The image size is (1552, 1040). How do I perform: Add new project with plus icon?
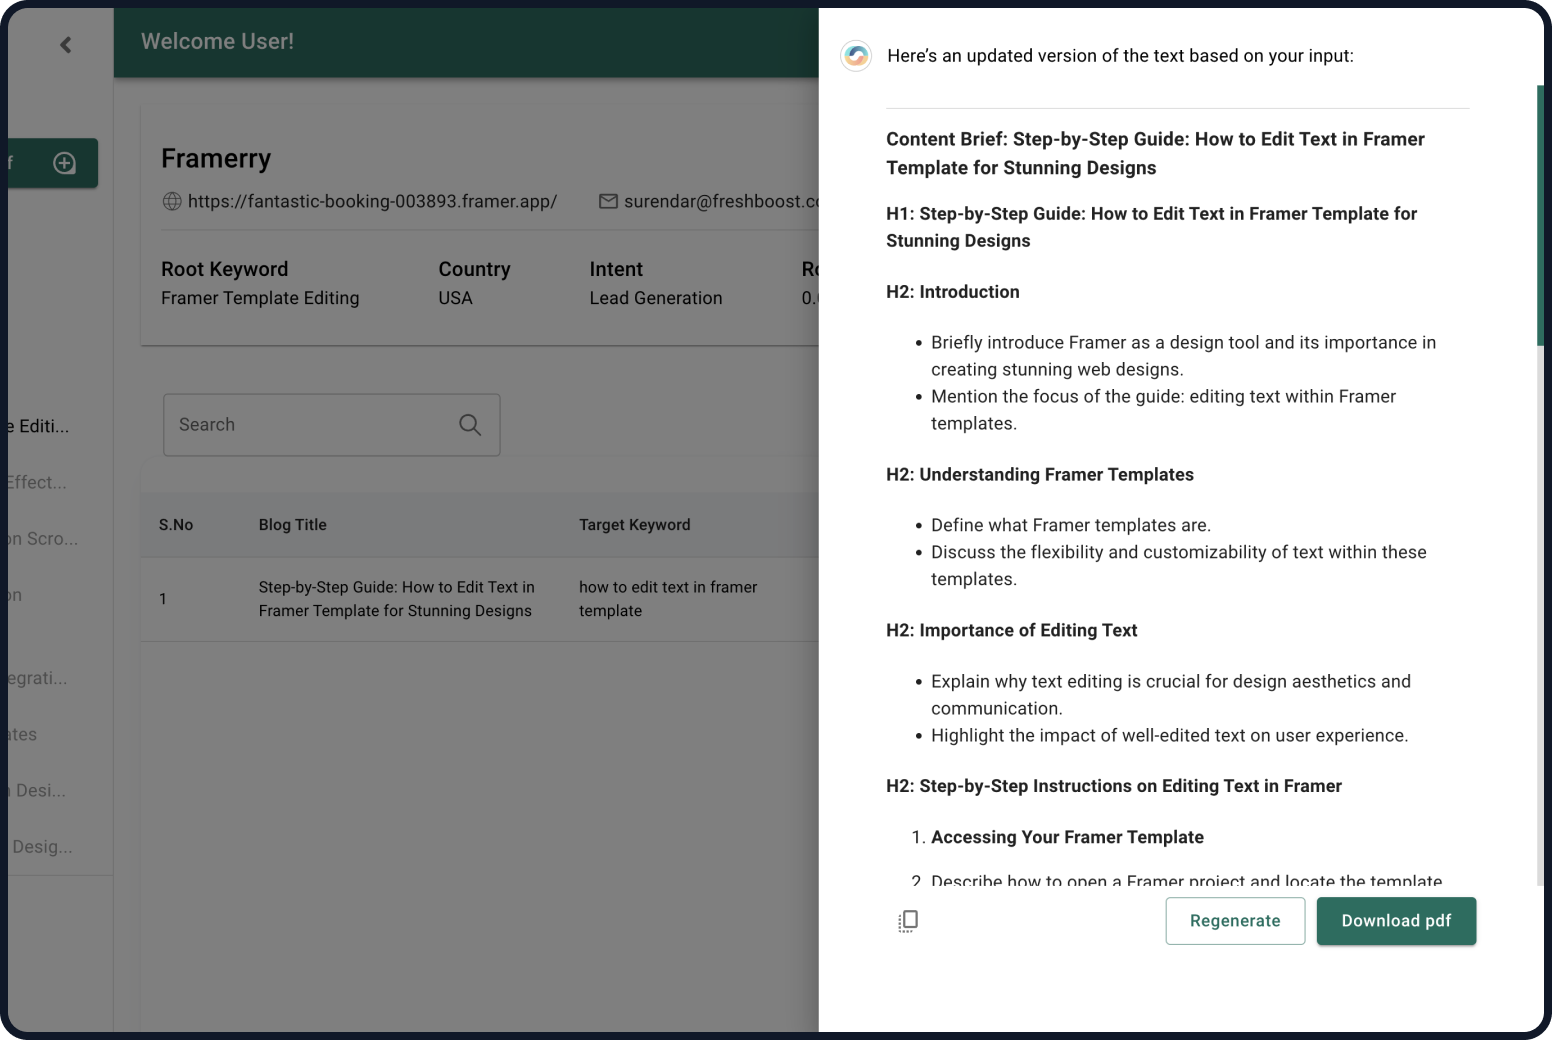click(64, 163)
